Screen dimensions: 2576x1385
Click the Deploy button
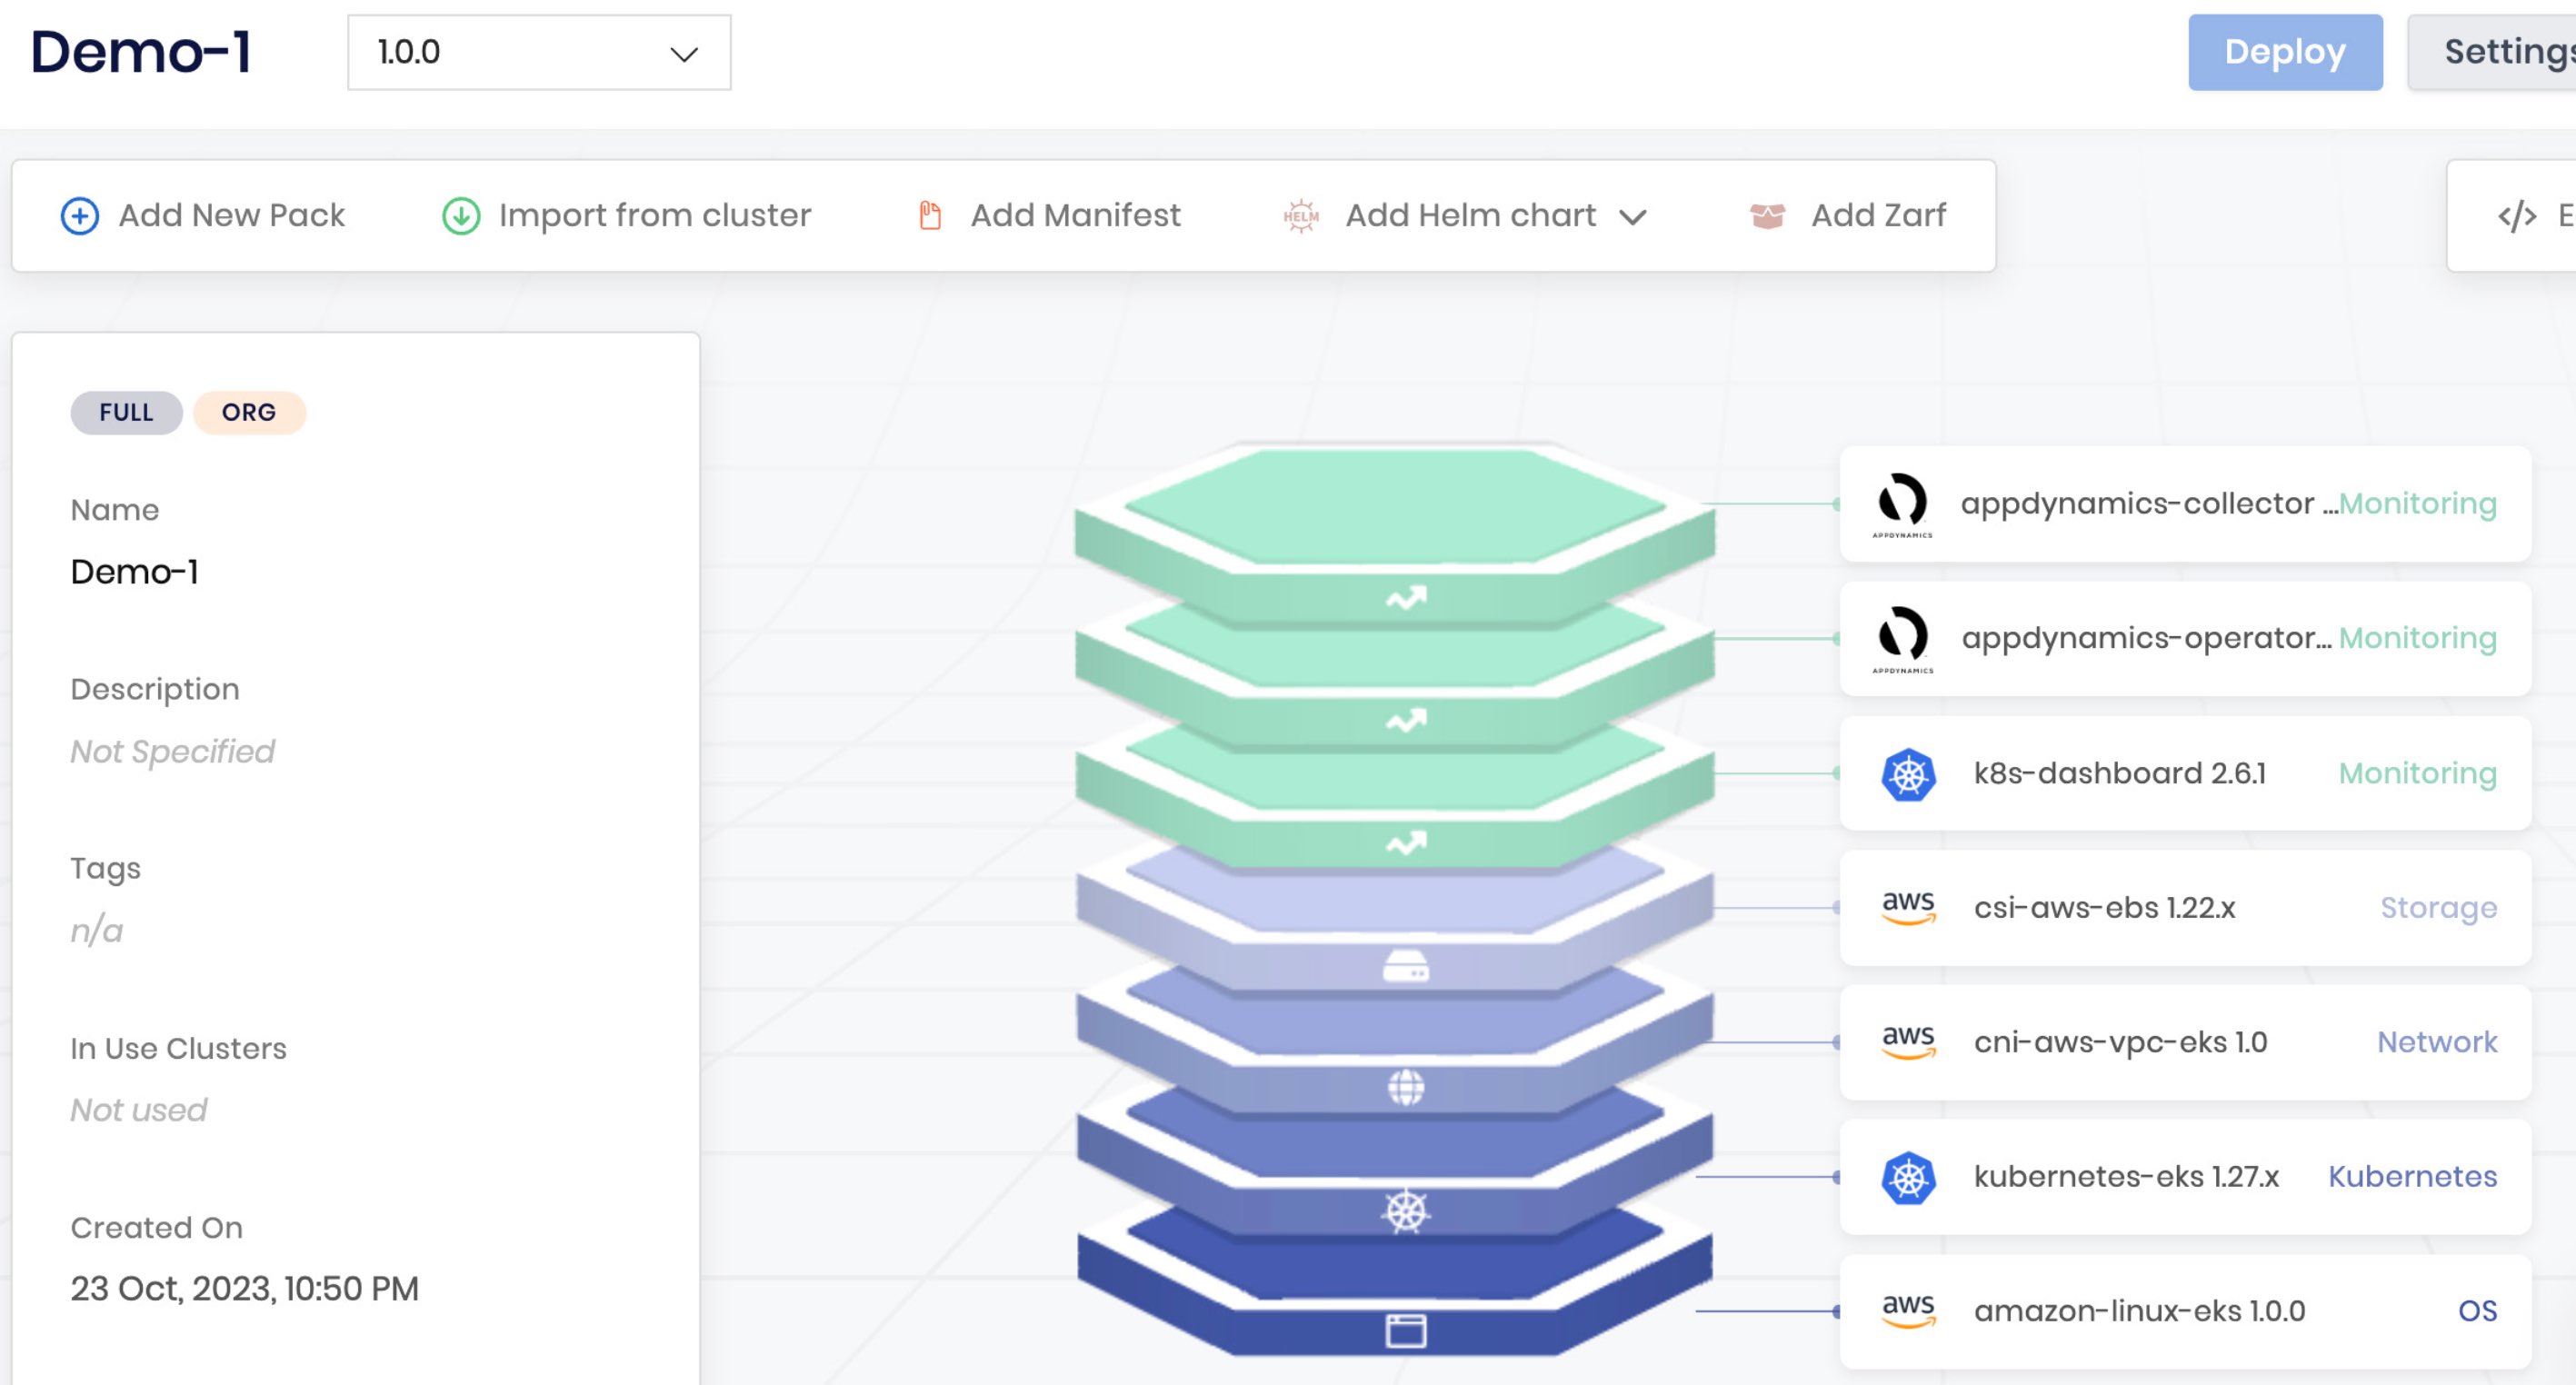point(2282,51)
